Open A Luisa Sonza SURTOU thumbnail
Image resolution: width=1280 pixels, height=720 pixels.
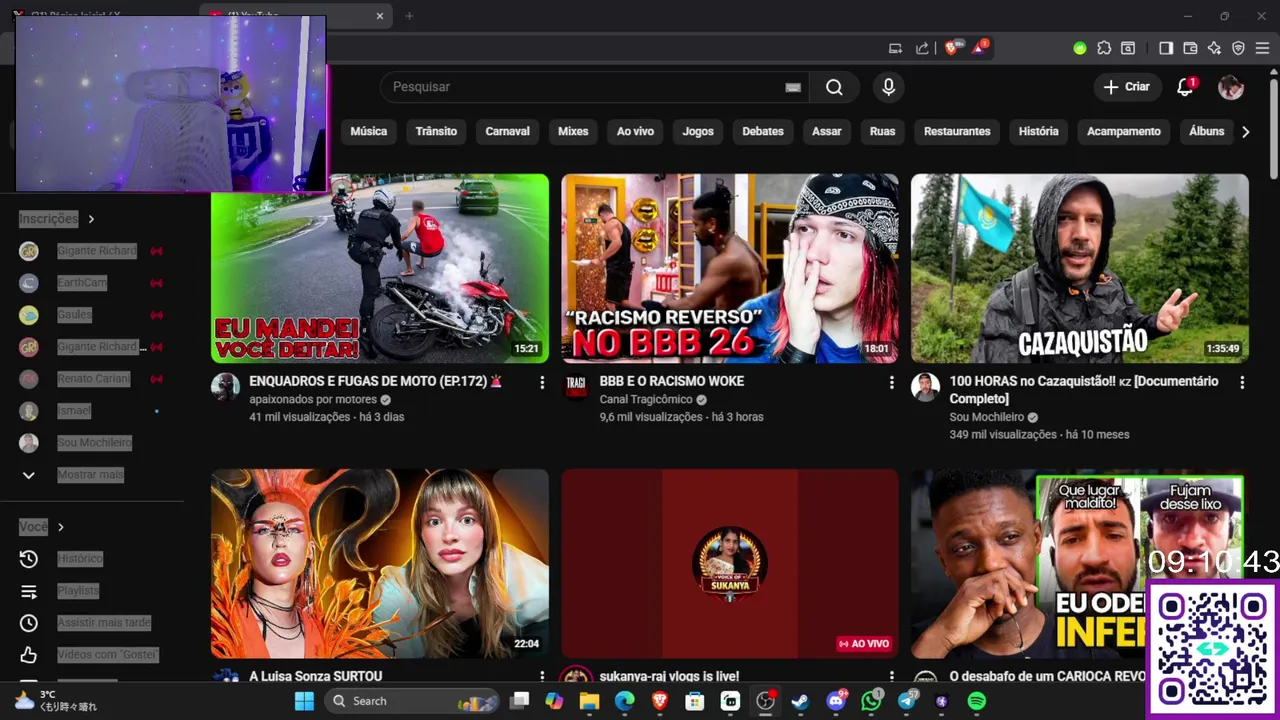[380, 563]
